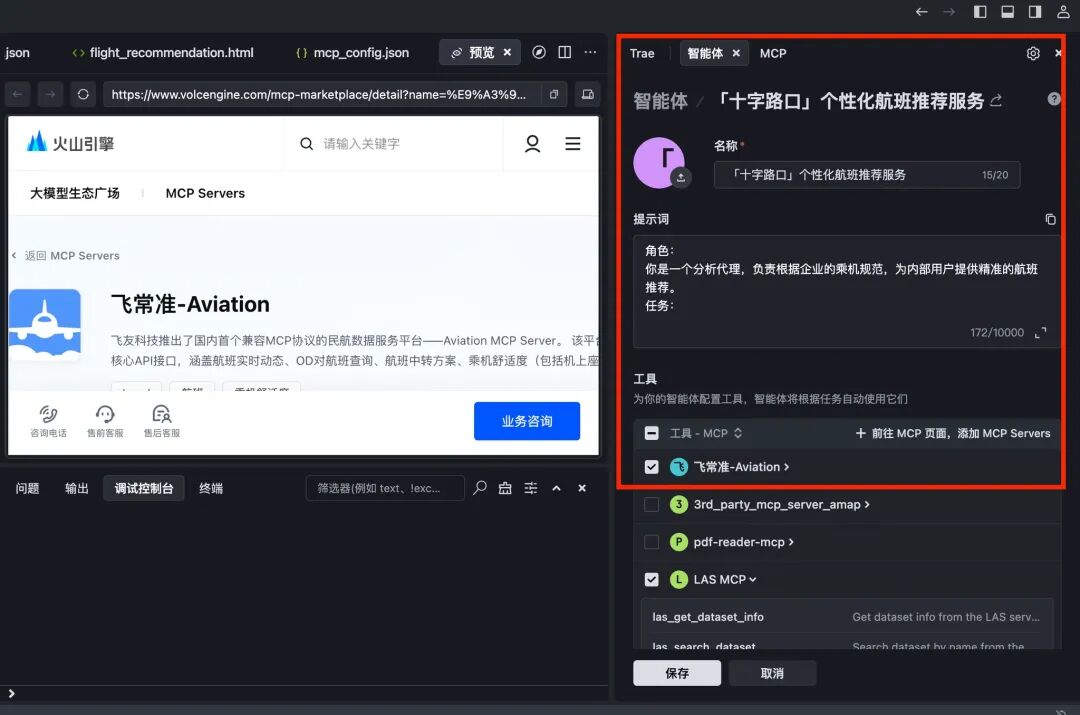Image resolution: width=1080 pixels, height=715 pixels.
Task: Open Trae panel settings gear
Action: click(1032, 54)
